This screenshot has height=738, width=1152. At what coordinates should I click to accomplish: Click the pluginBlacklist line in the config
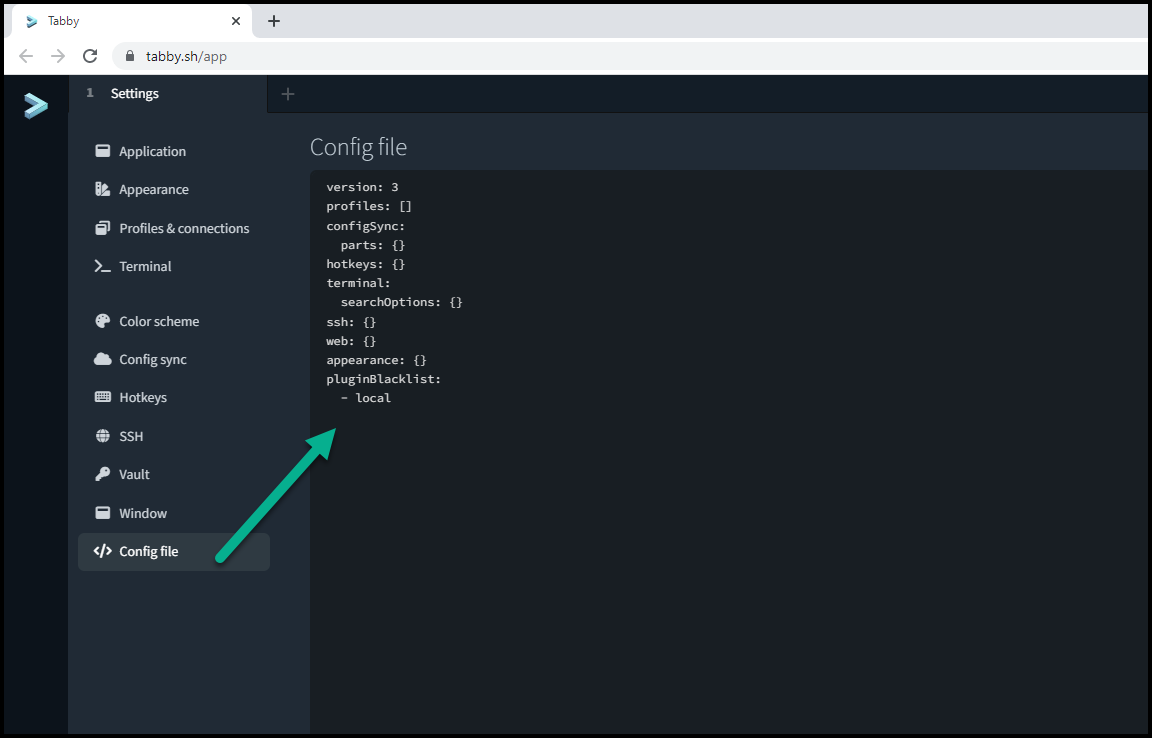[383, 378]
